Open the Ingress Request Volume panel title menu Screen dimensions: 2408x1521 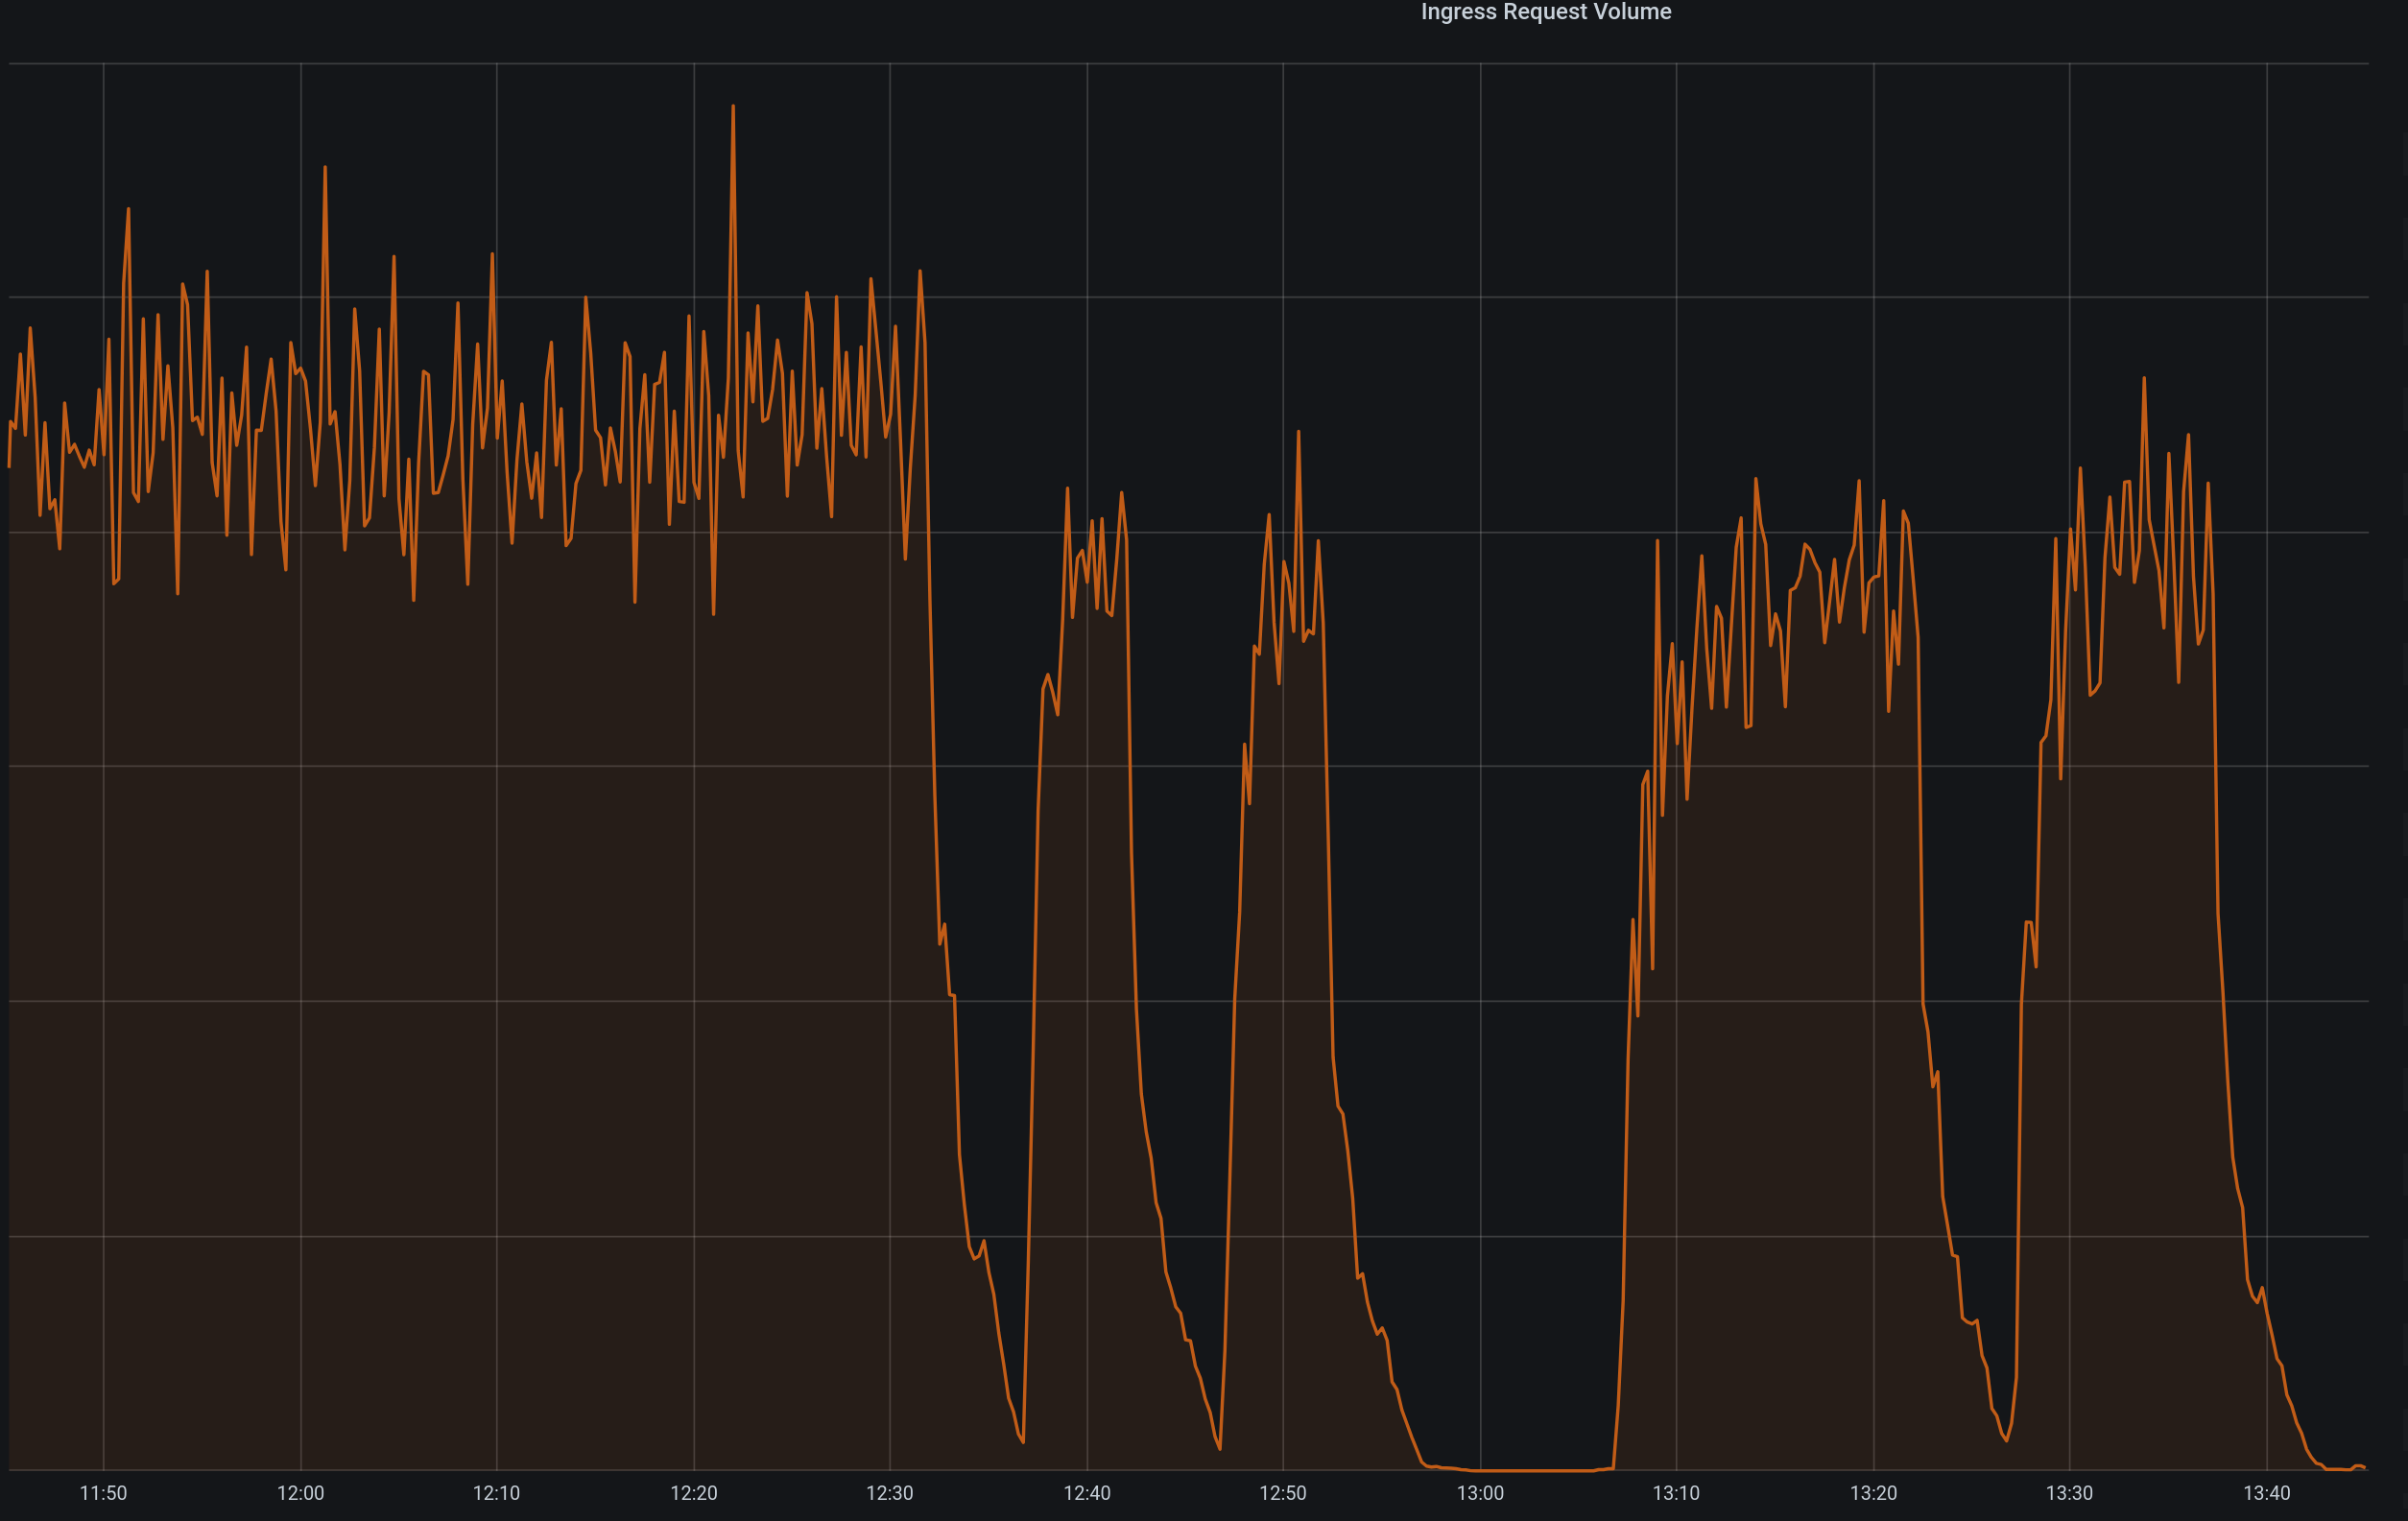(x=1545, y=12)
